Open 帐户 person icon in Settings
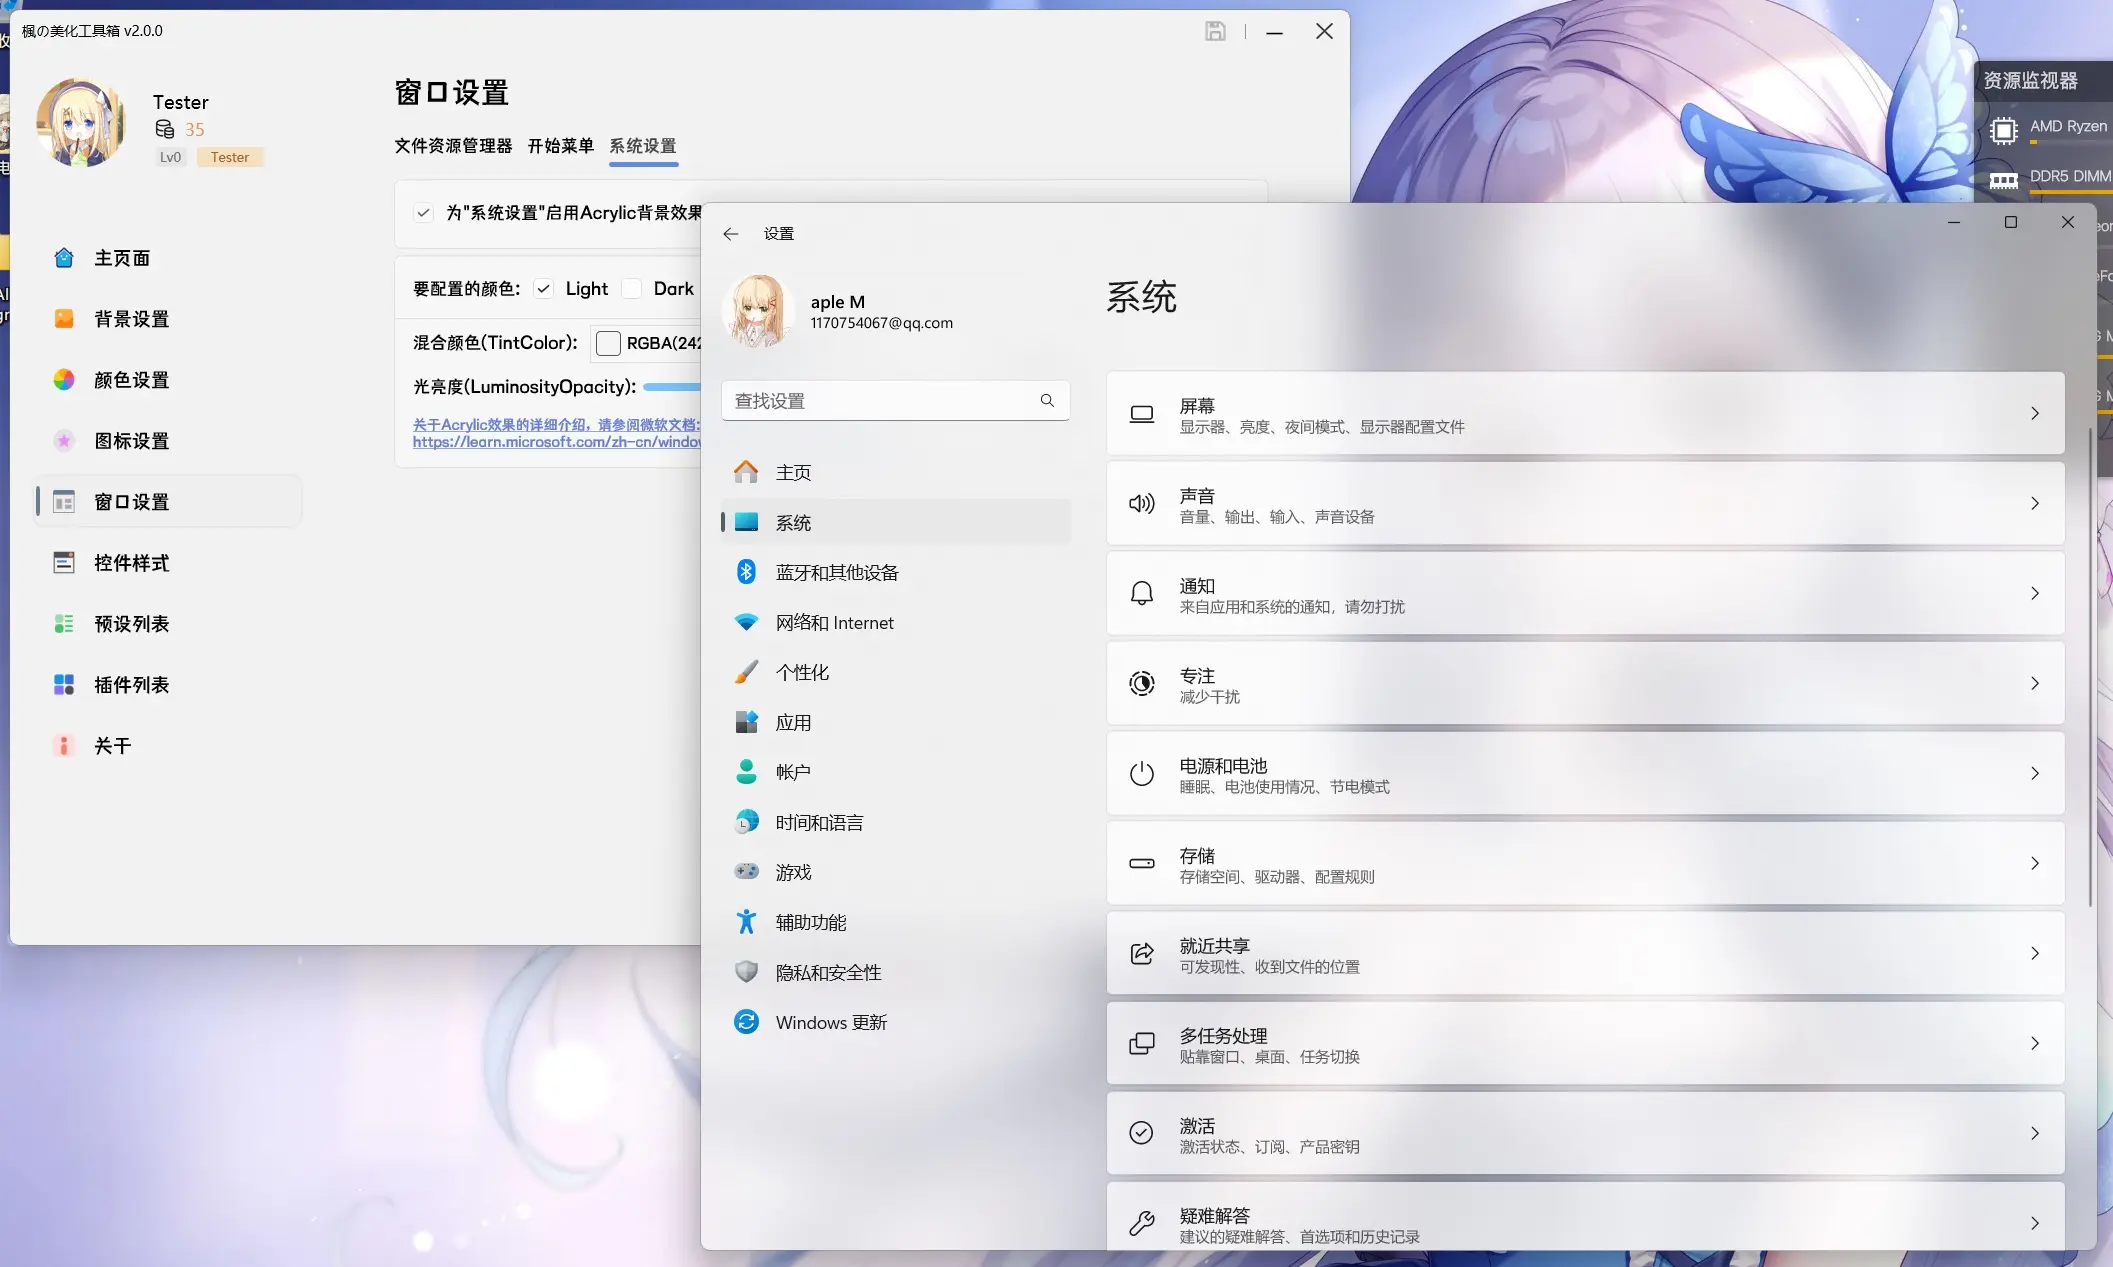 point(746,772)
